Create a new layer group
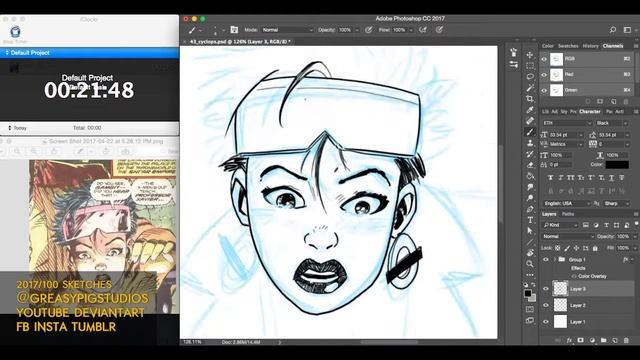The image size is (640, 360). coord(603,340)
